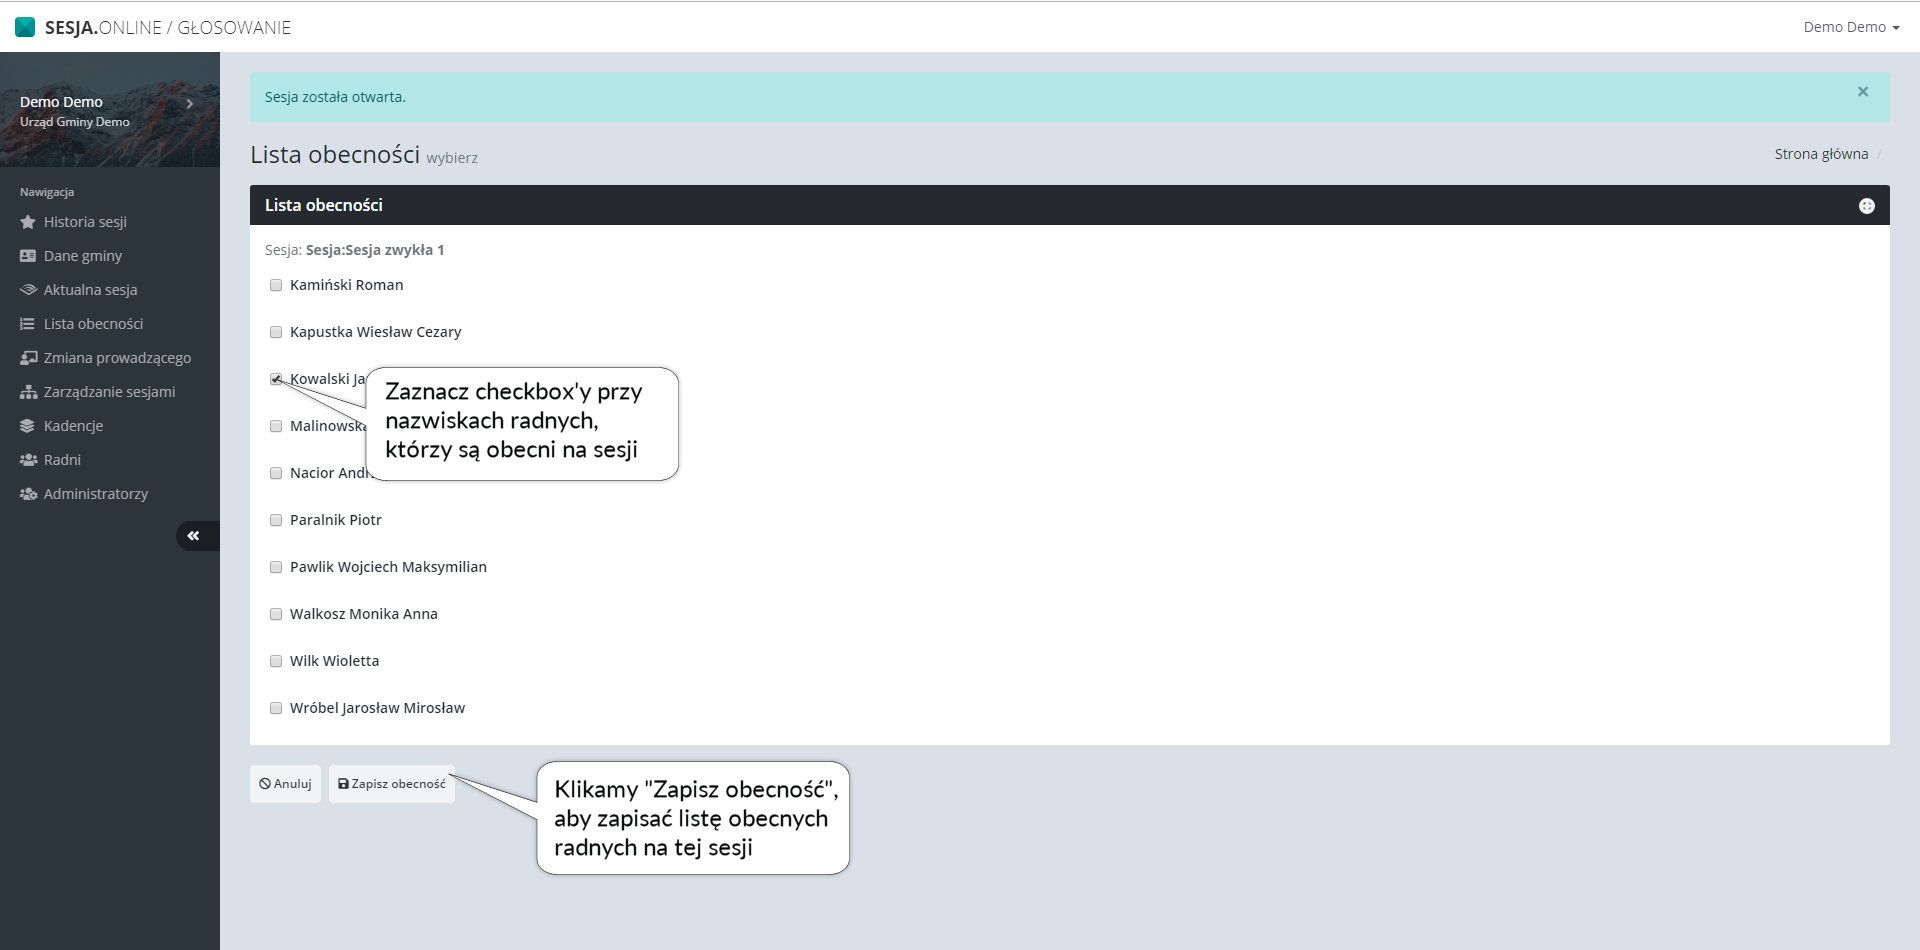Image resolution: width=1920 pixels, height=950 pixels.
Task: Click the Radni group icon
Action: click(28, 460)
